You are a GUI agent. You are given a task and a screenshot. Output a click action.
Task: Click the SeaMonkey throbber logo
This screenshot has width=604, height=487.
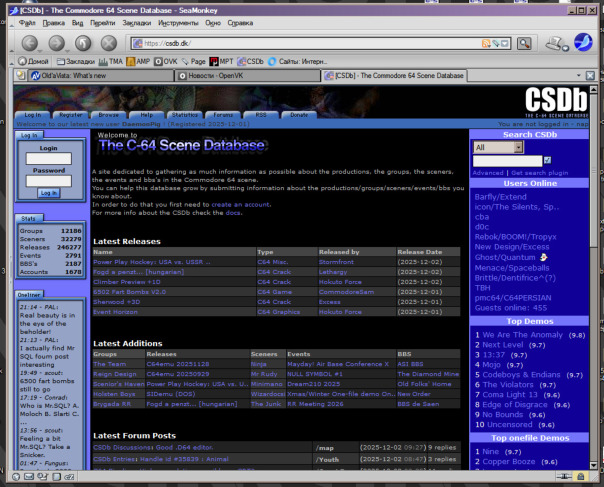583,42
